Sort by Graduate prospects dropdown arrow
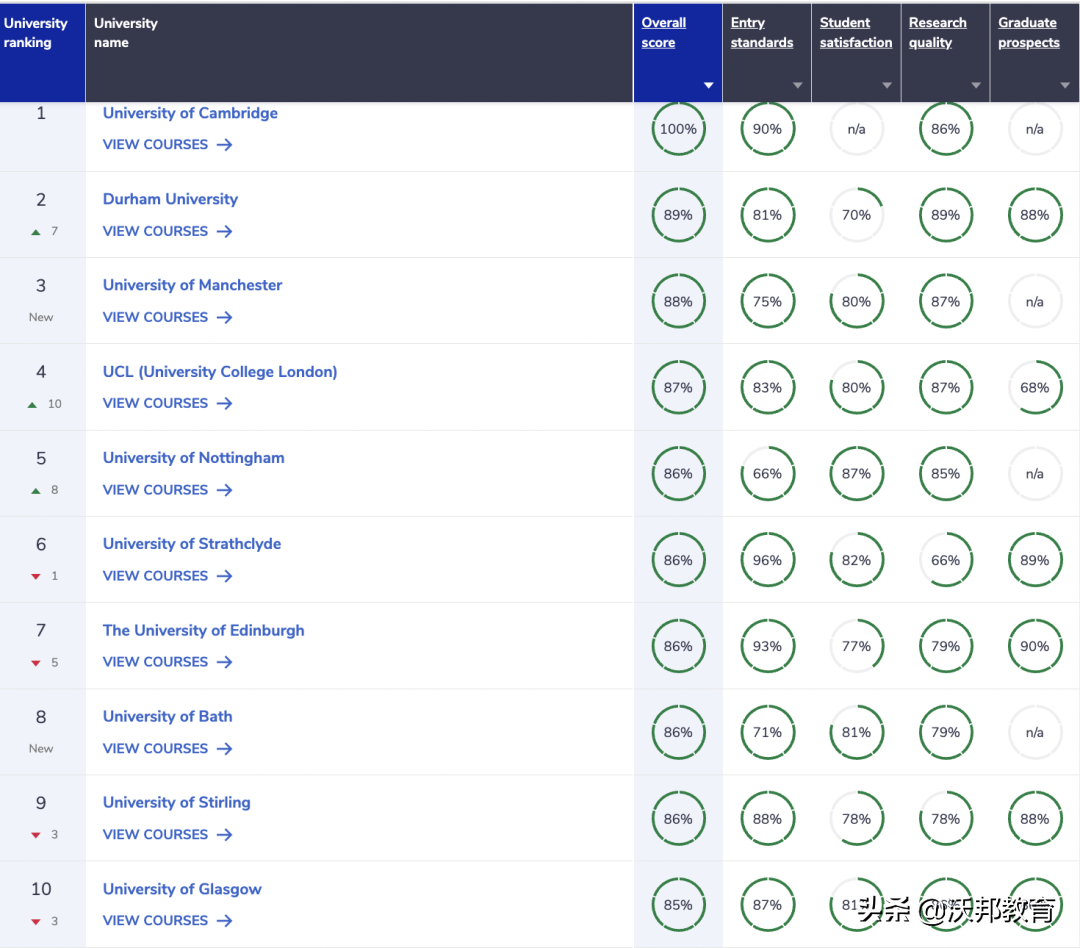 tap(1065, 85)
